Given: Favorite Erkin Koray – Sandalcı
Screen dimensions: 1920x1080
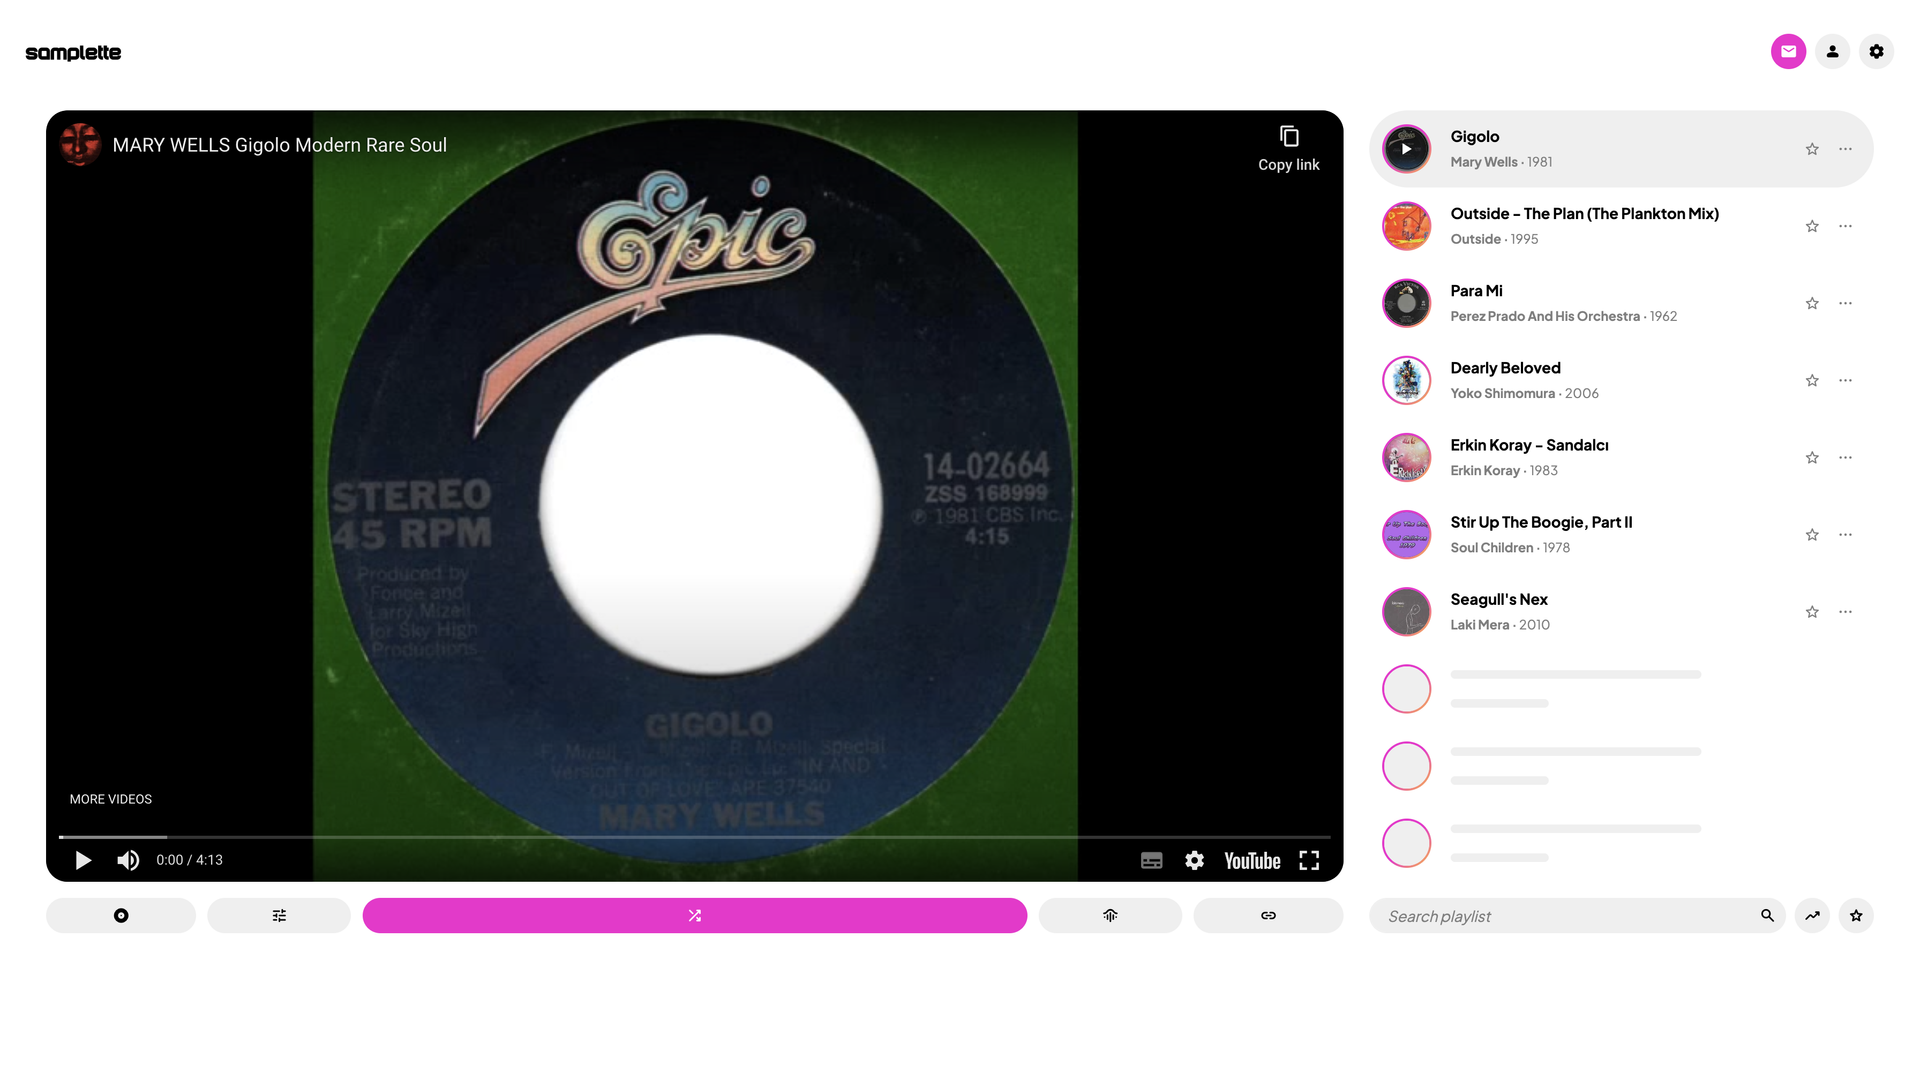Looking at the screenshot, I should pyautogui.click(x=1812, y=457).
